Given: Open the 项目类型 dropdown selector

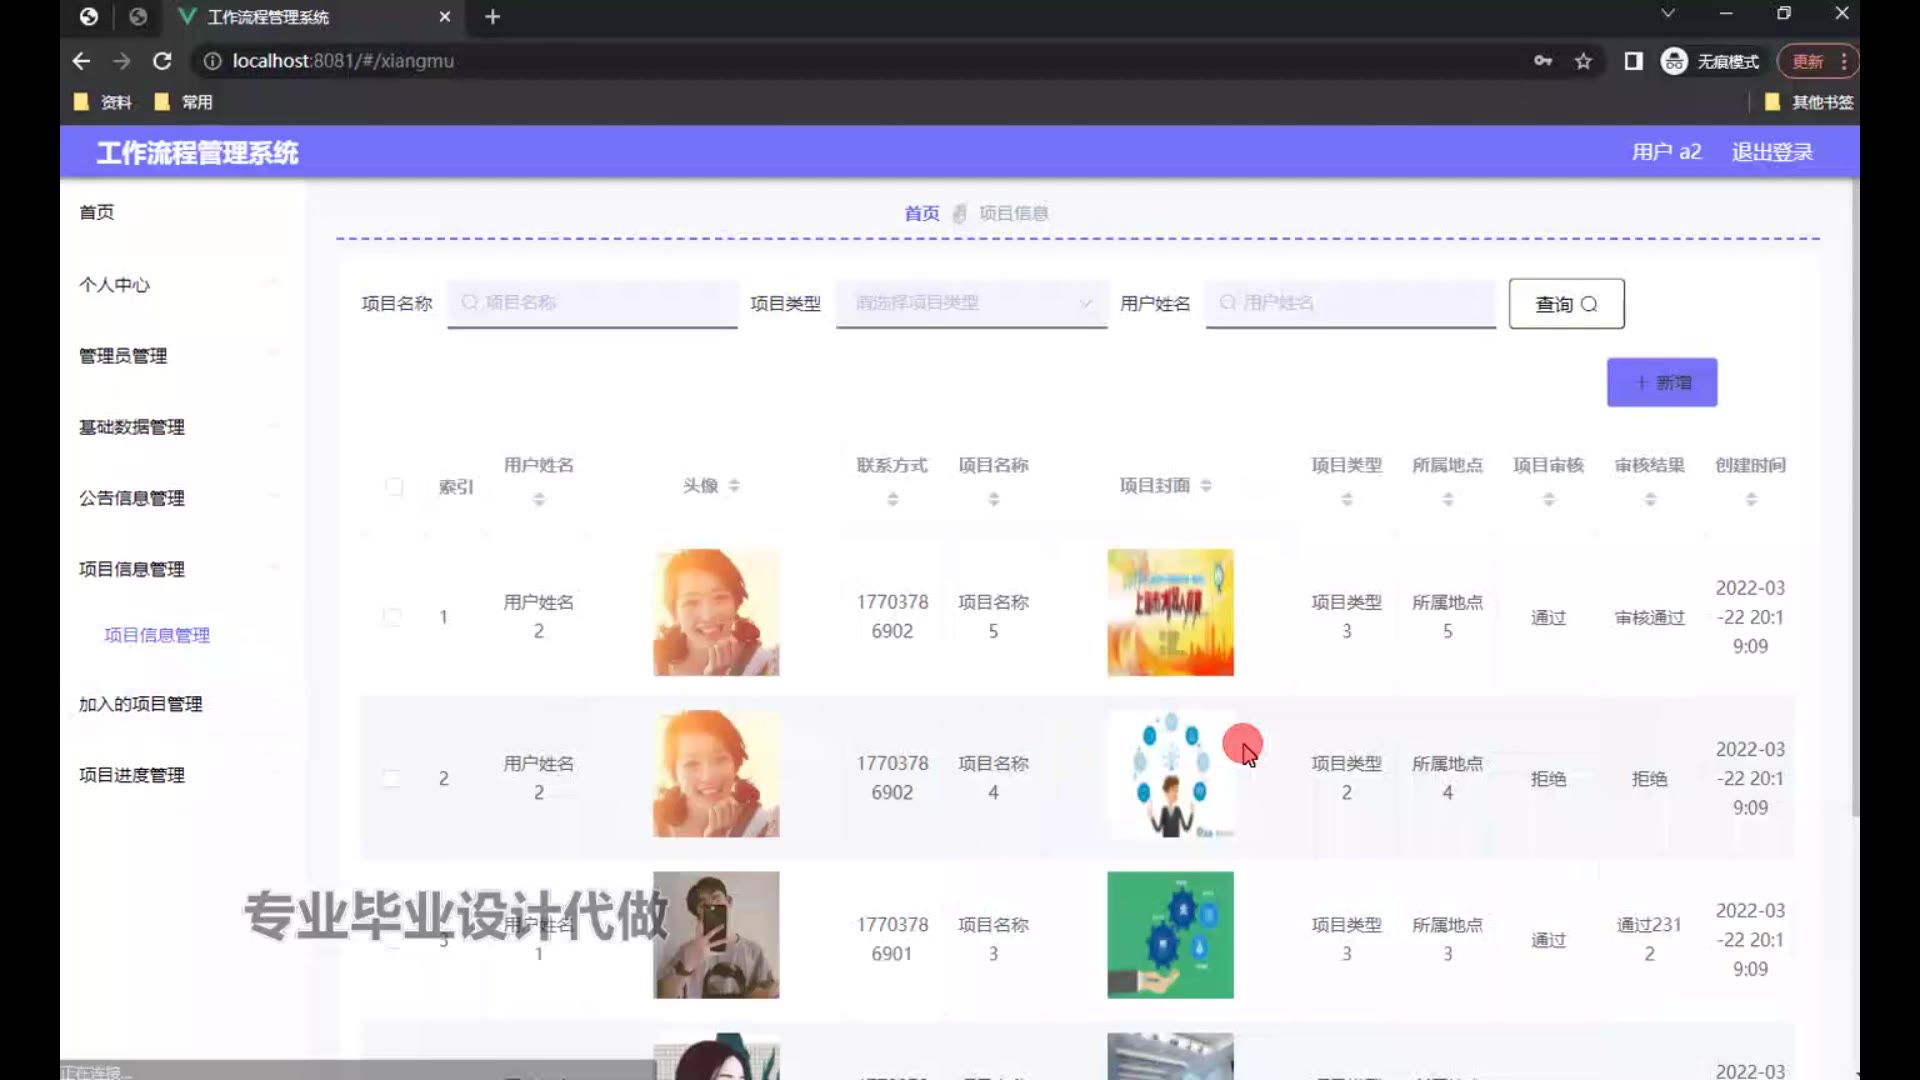Looking at the screenshot, I should click(x=971, y=303).
